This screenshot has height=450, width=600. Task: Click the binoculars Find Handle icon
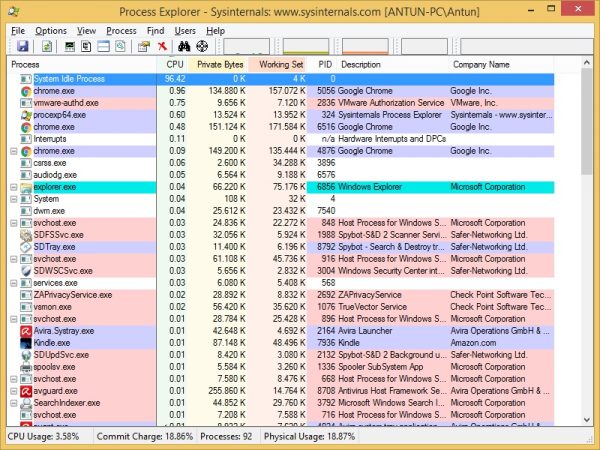click(184, 47)
